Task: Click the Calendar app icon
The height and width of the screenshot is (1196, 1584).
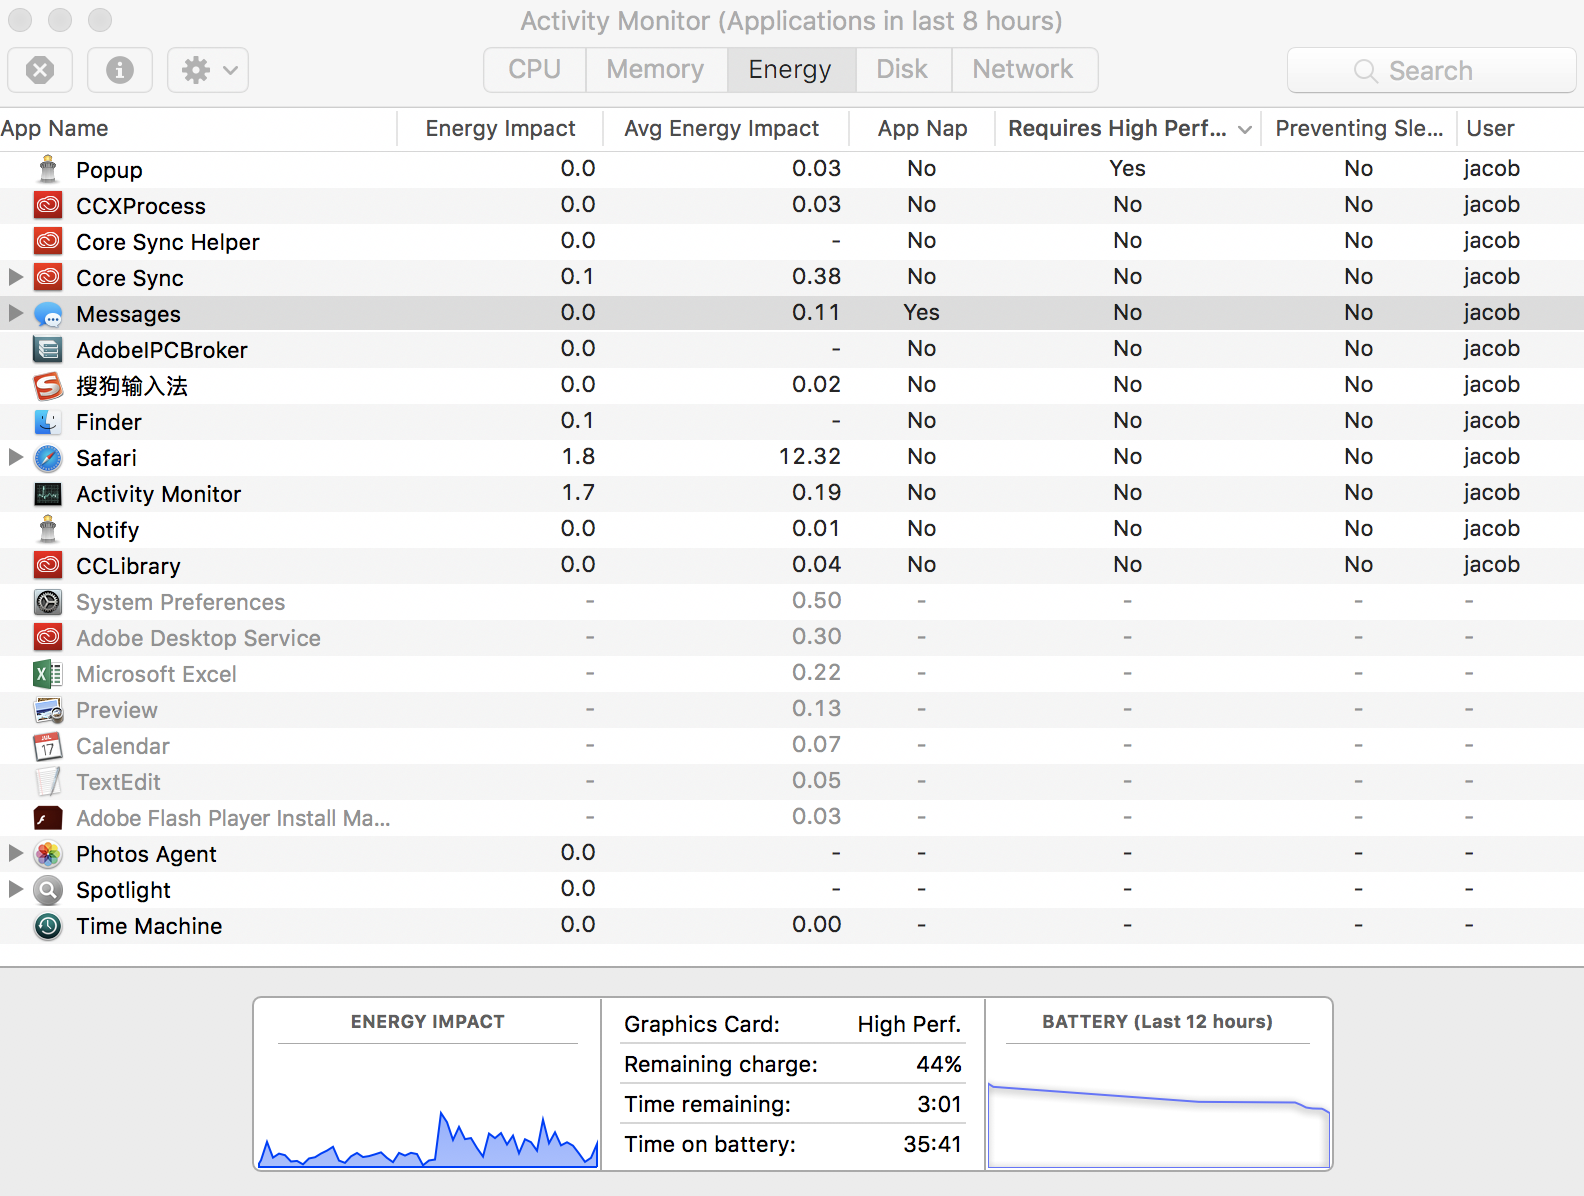Action: point(48,746)
